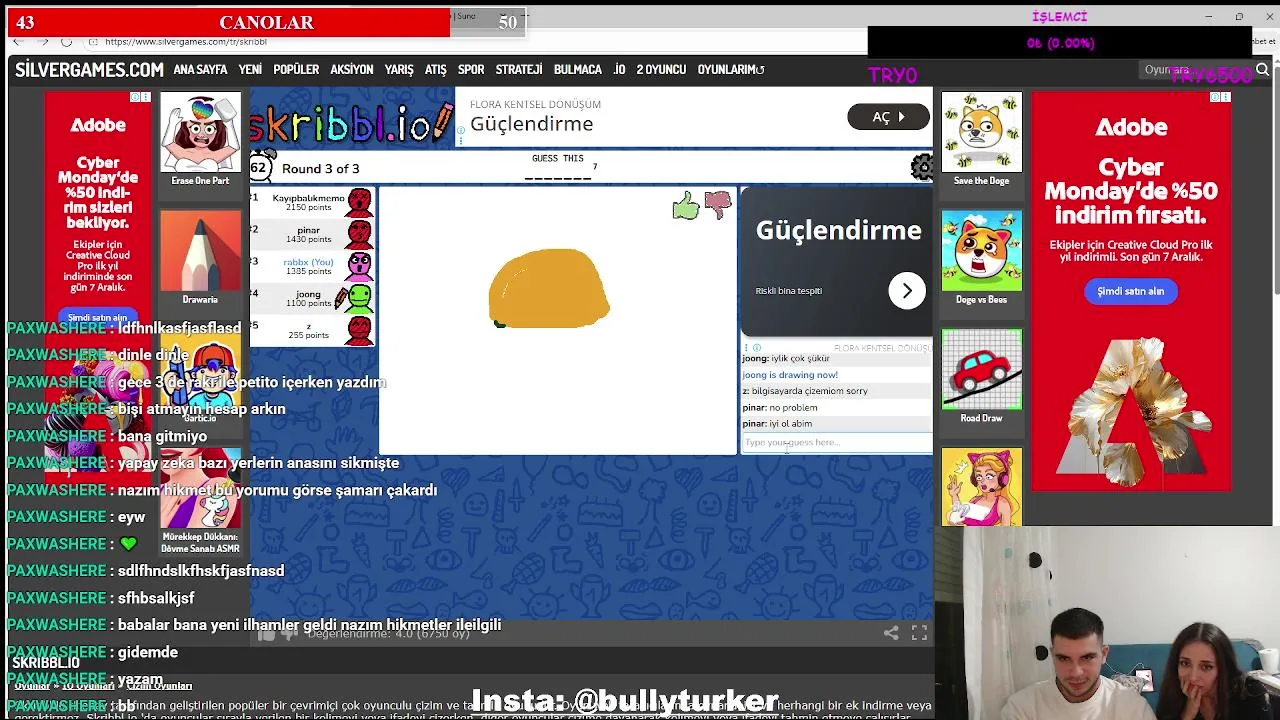This screenshot has width=1280, height=720.
Task: Close the left Adobe ad via corner icon
Action: [x=146, y=97]
